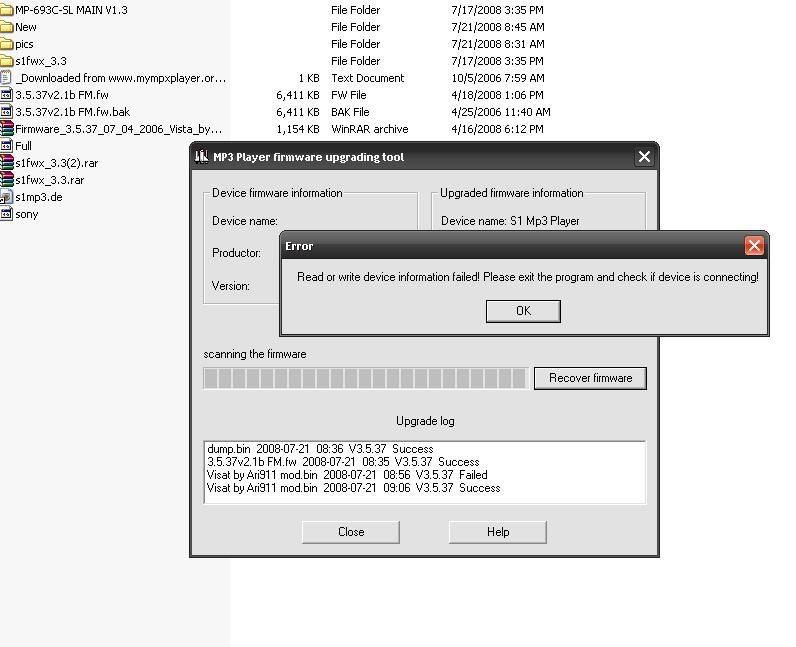Image resolution: width=796 pixels, height=647 pixels.
Task: Select the 3.5.37v2.1b FM.fw.bak file icon
Action: pos(7,112)
